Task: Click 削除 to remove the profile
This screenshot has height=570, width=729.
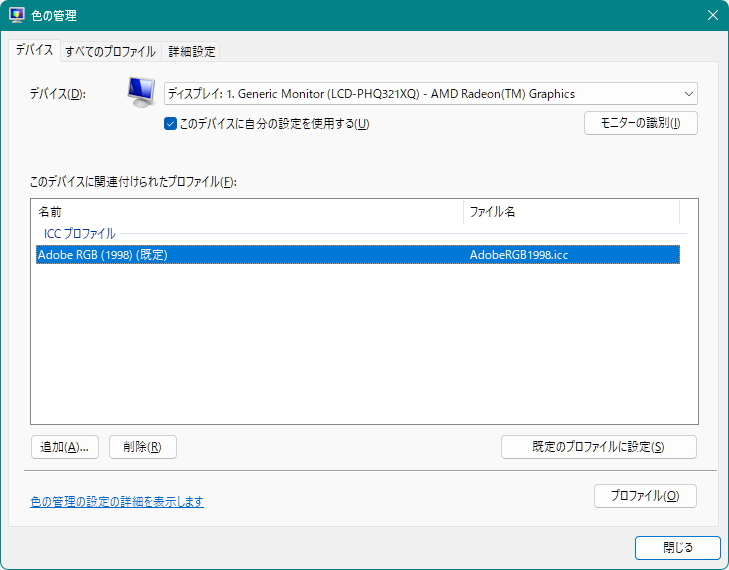Action: pos(142,447)
